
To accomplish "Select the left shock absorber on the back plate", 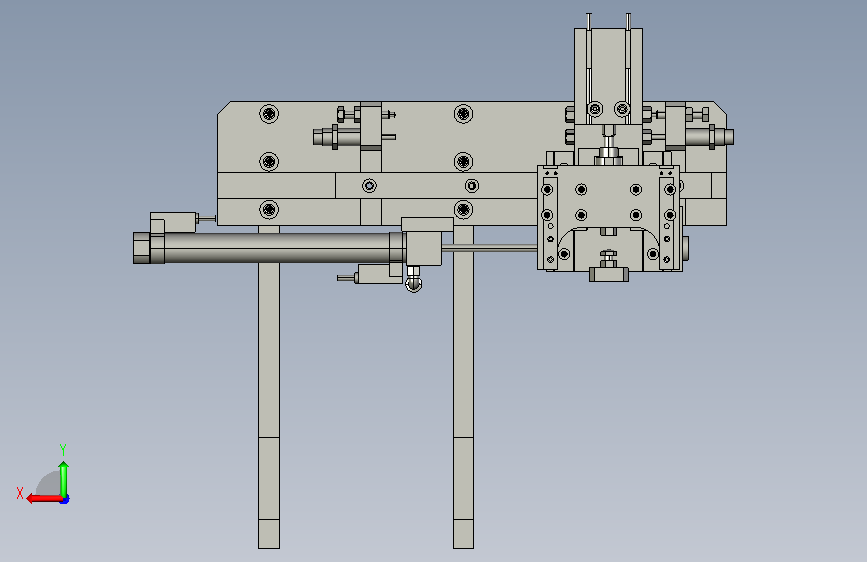I will (337, 137).
